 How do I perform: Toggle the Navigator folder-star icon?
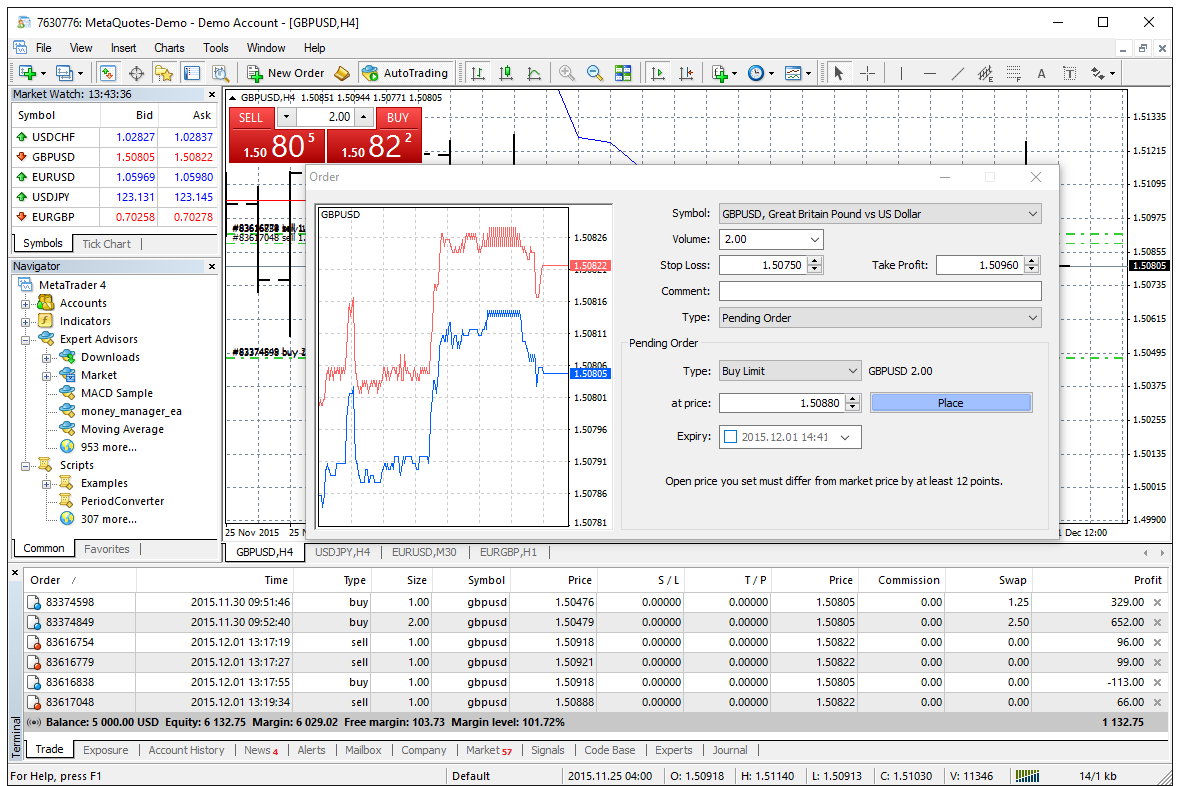(163, 73)
